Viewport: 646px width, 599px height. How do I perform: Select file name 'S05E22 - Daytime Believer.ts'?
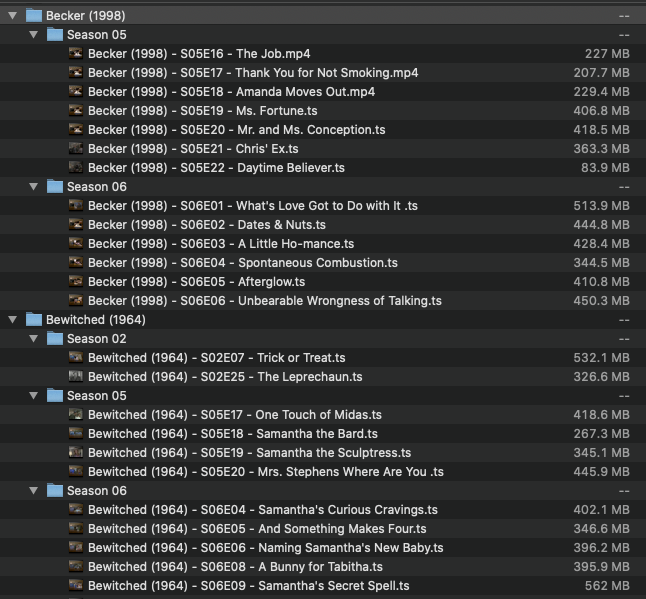coord(216,168)
